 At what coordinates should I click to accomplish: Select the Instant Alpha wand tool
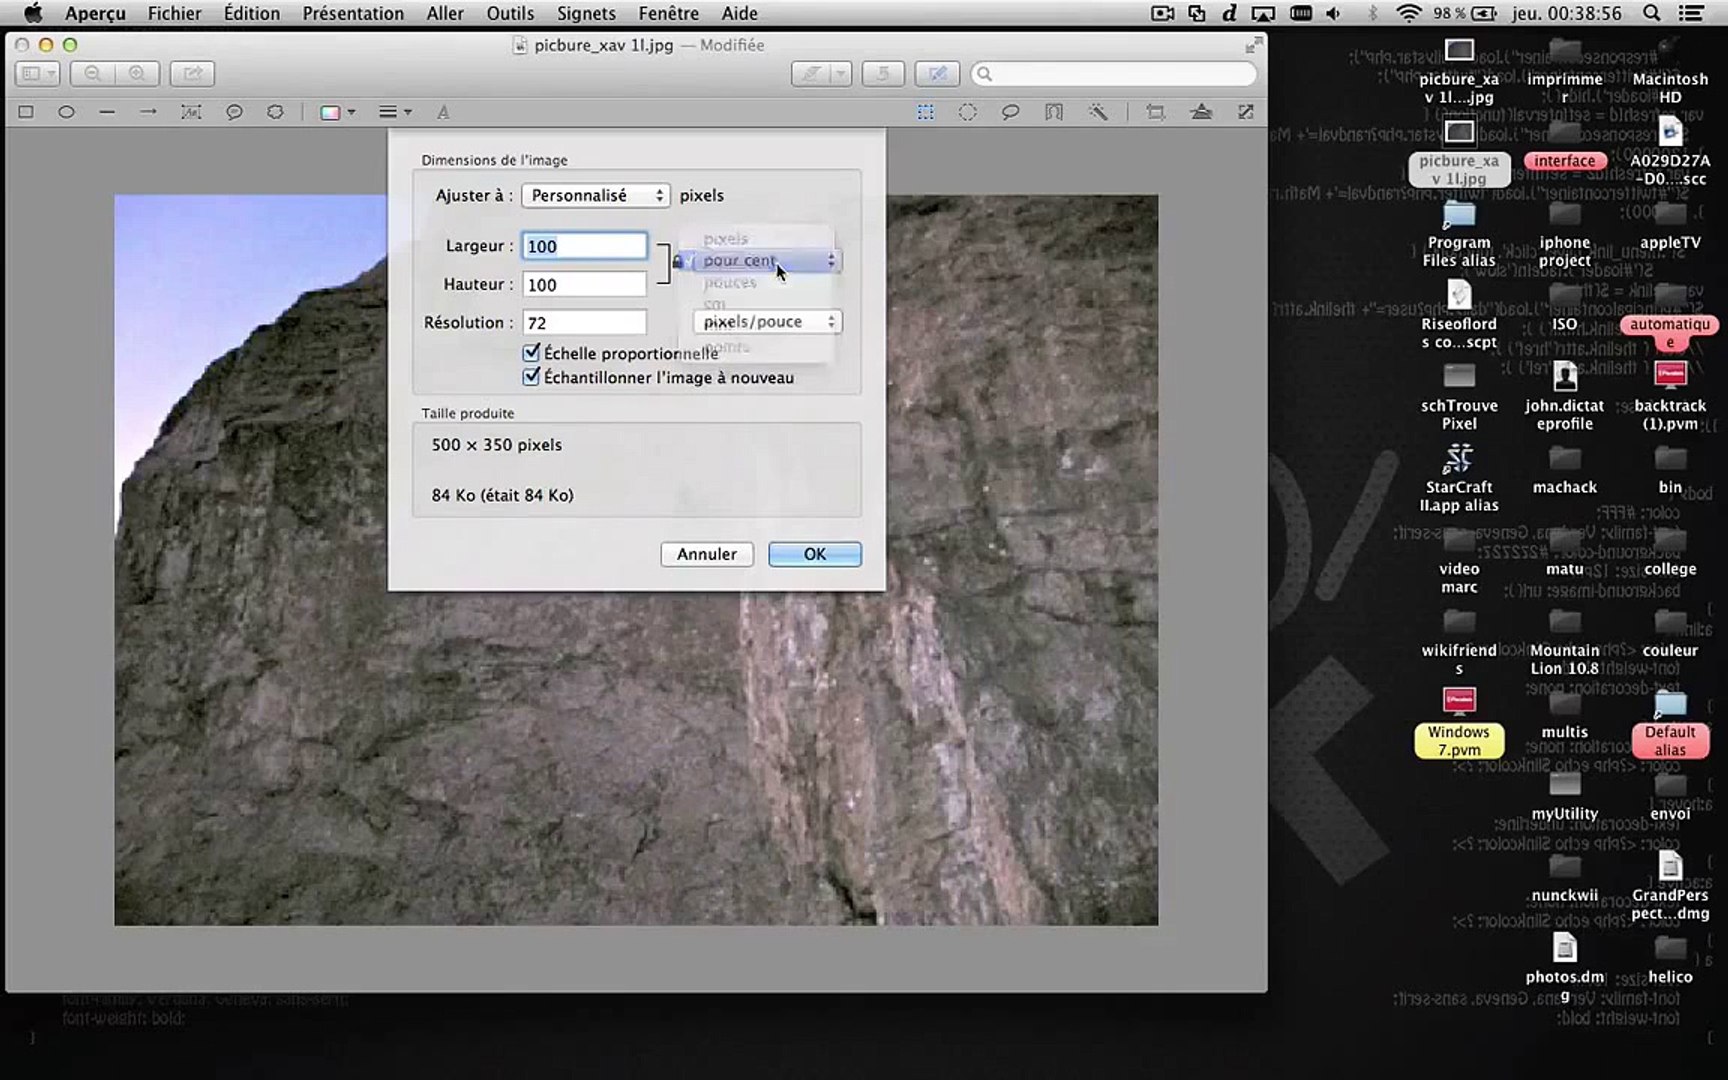1097,112
